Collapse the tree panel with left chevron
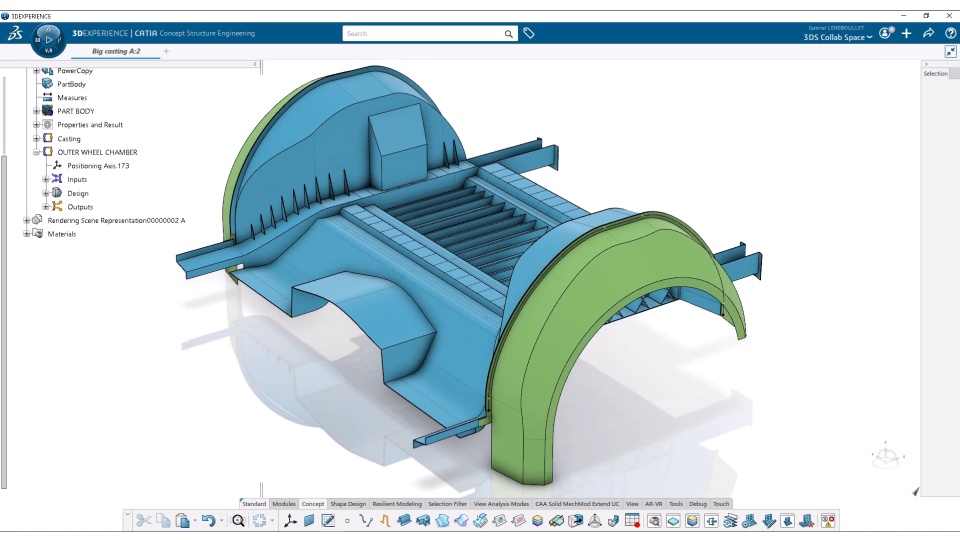 point(255,64)
